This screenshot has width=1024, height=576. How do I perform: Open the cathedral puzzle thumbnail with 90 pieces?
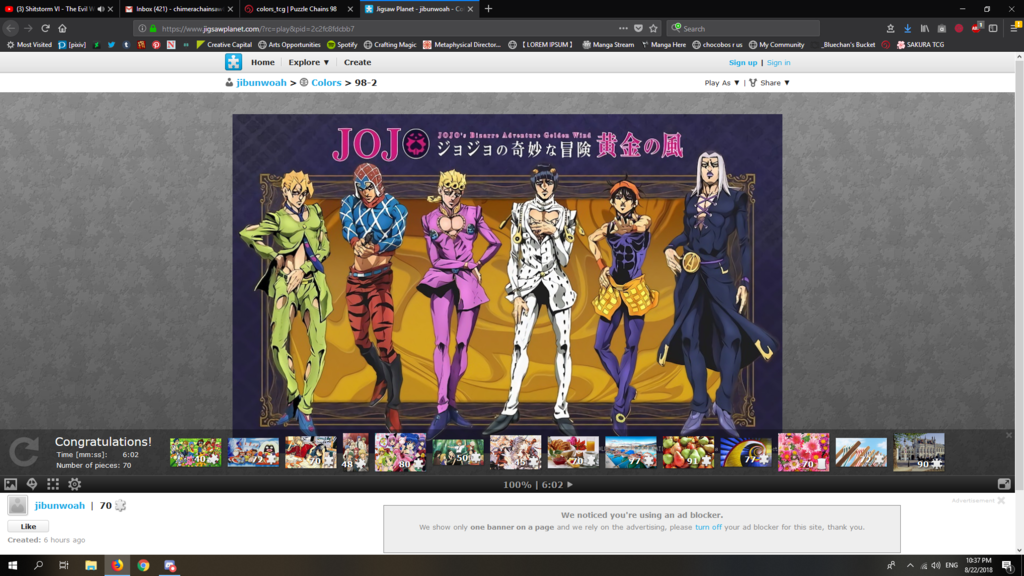918,452
